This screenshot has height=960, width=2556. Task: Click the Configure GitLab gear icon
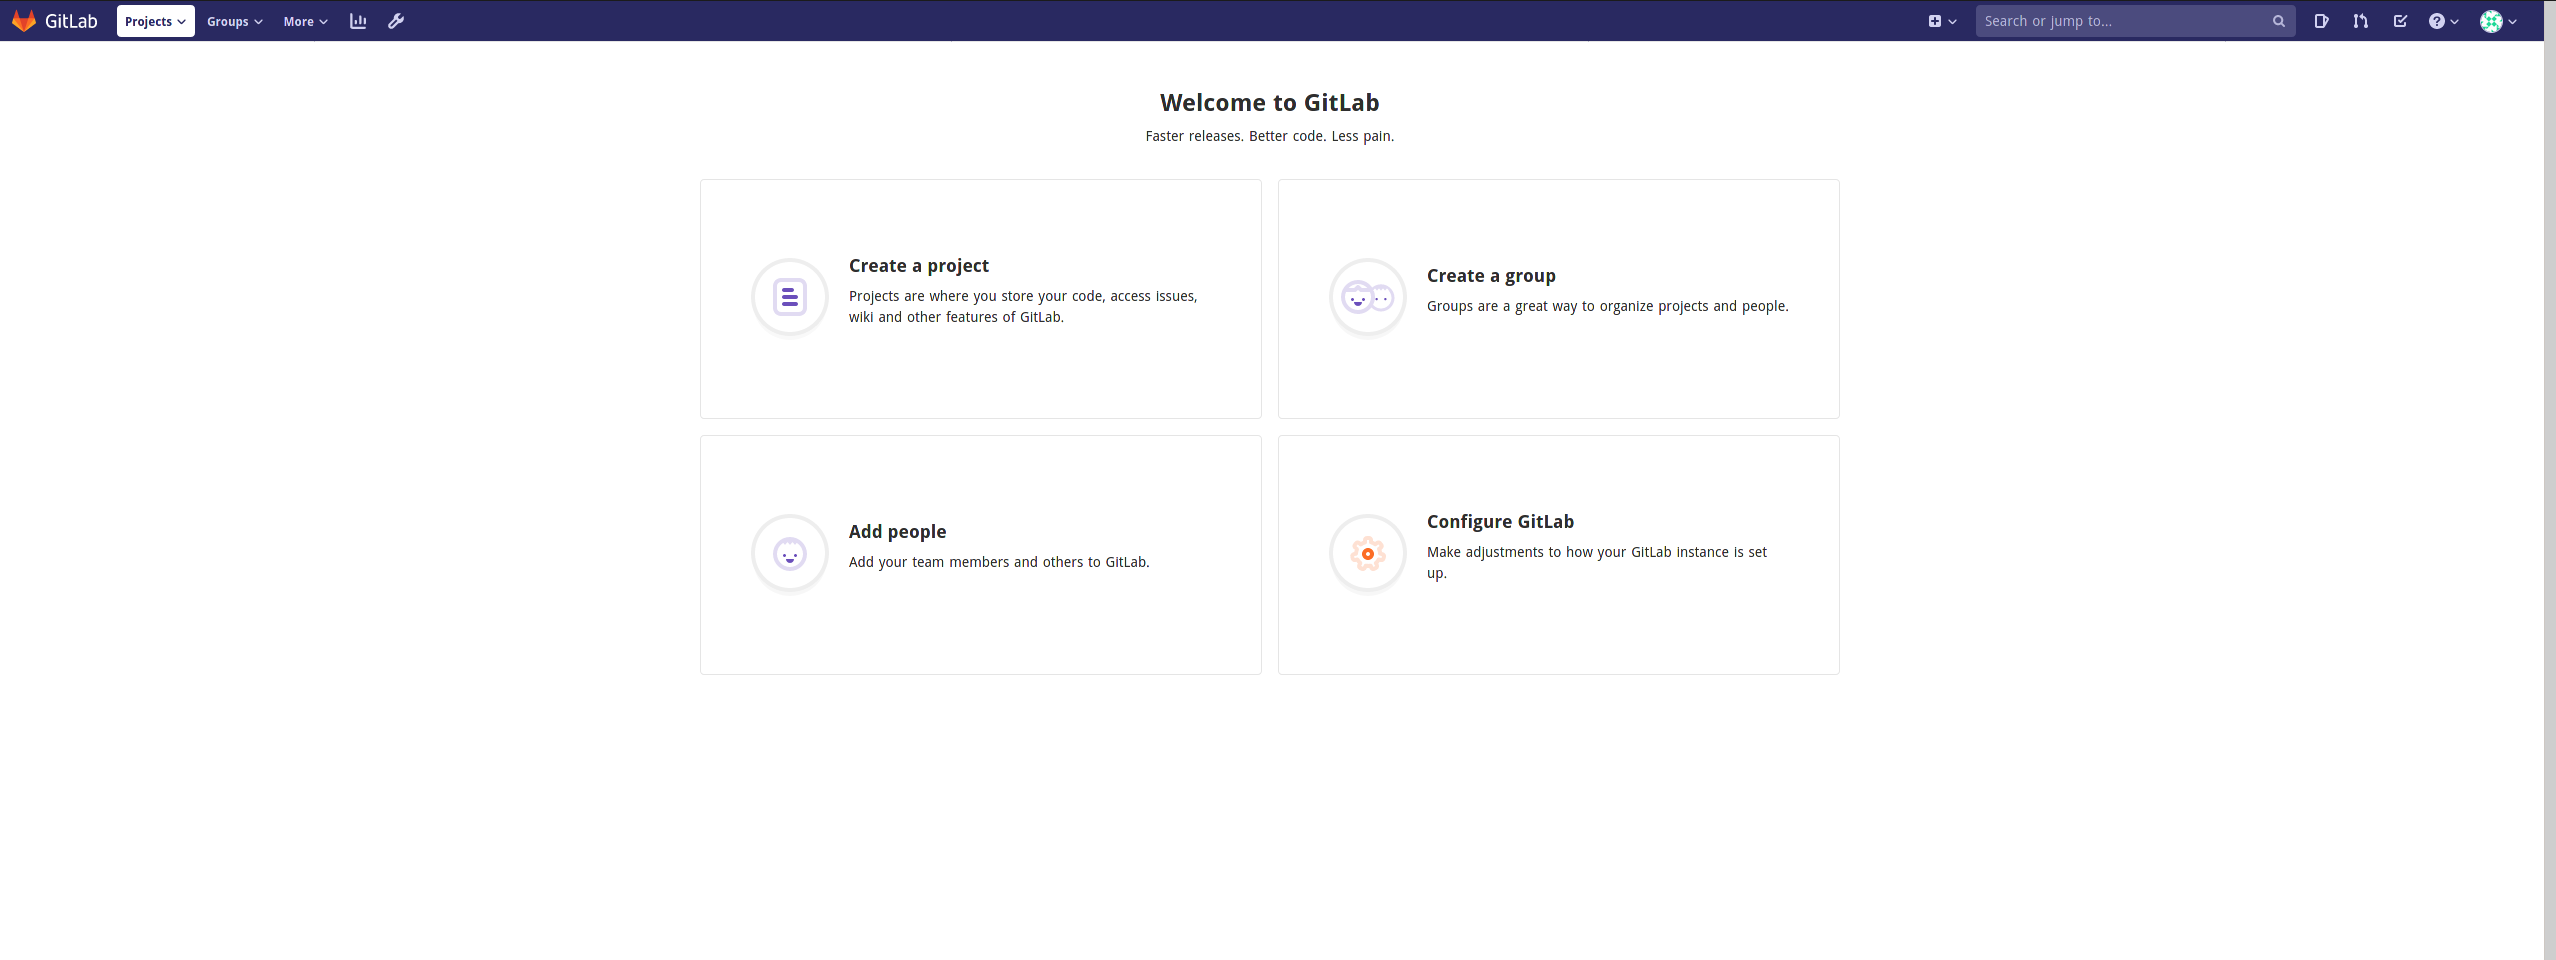[1366, 553]
